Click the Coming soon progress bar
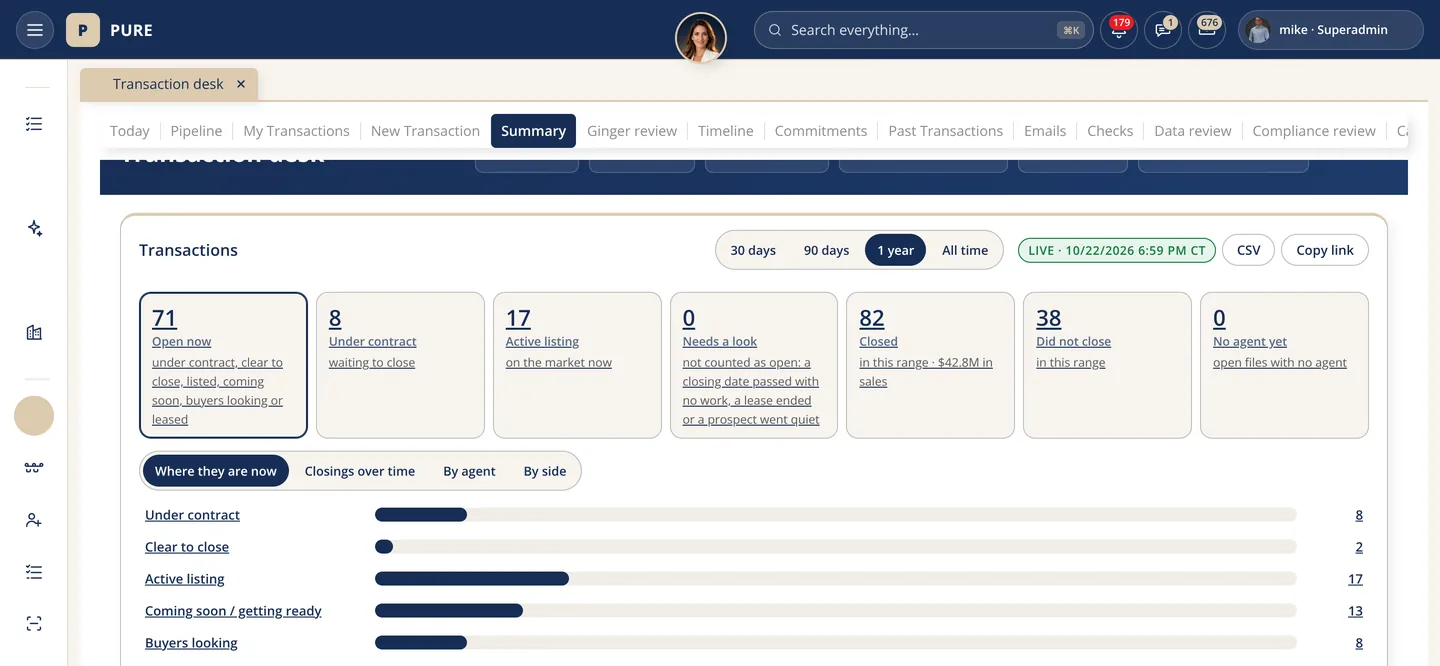This screenshot has width=1440, height=666. 836,611
